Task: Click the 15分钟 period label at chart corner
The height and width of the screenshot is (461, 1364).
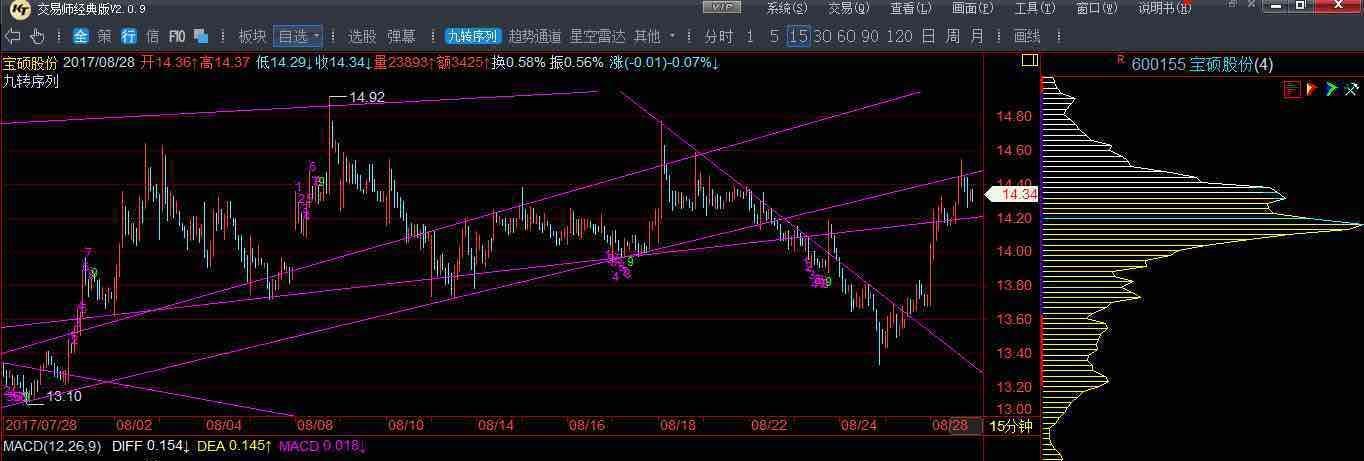Action: click(1010, 427)
